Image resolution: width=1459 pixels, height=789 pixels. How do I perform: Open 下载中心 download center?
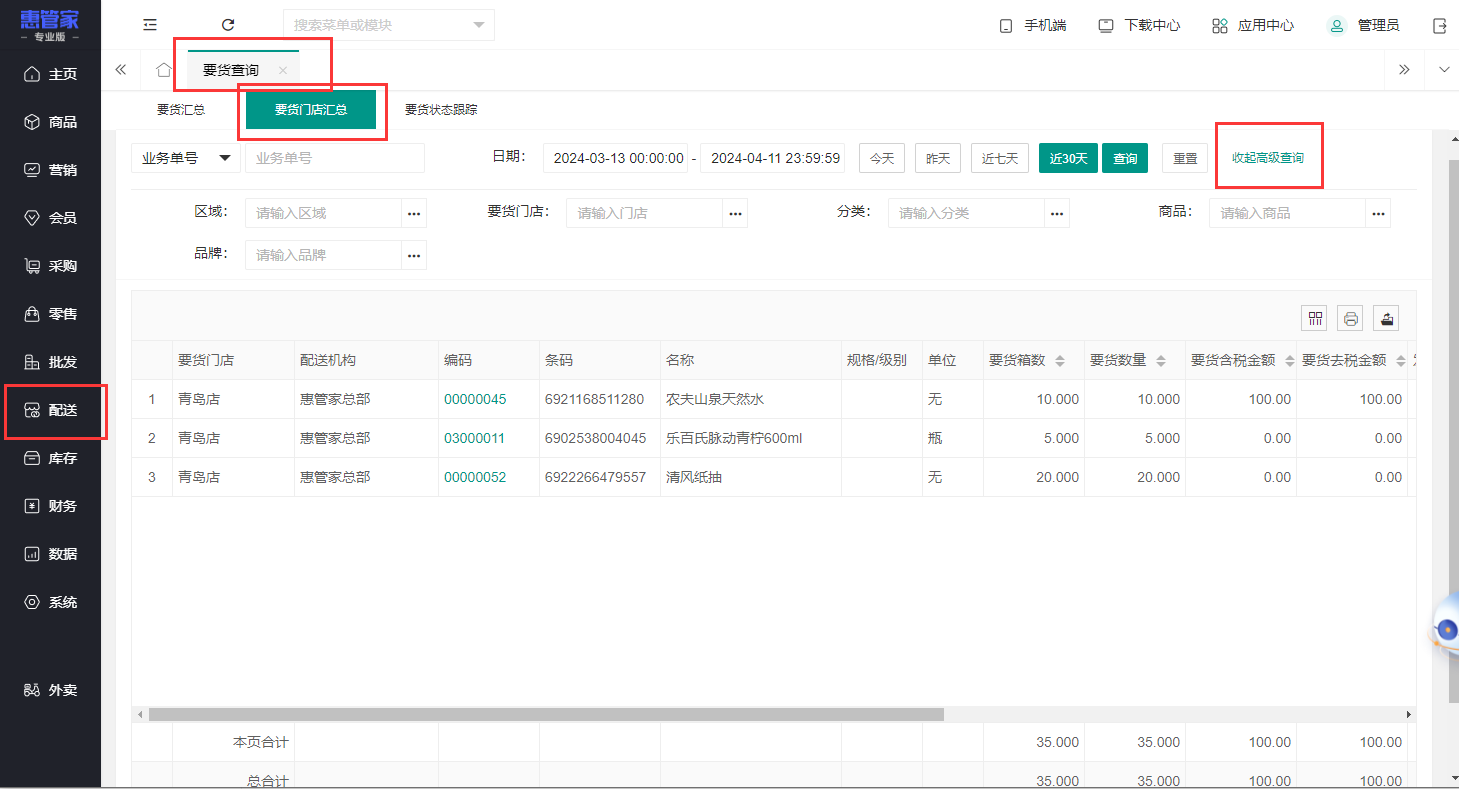click(1139, 26)
